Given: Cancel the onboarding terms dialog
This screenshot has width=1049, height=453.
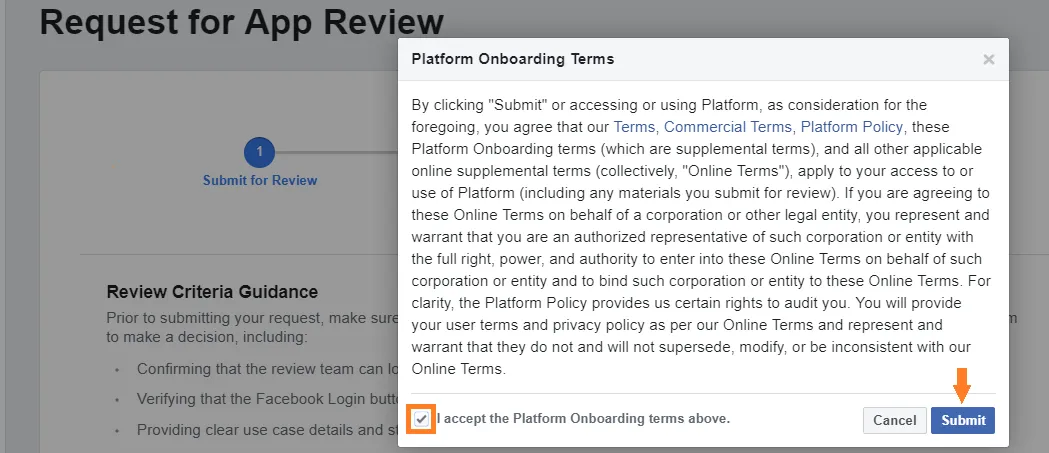Looking at the screenshot, I should tap(894, 420).
